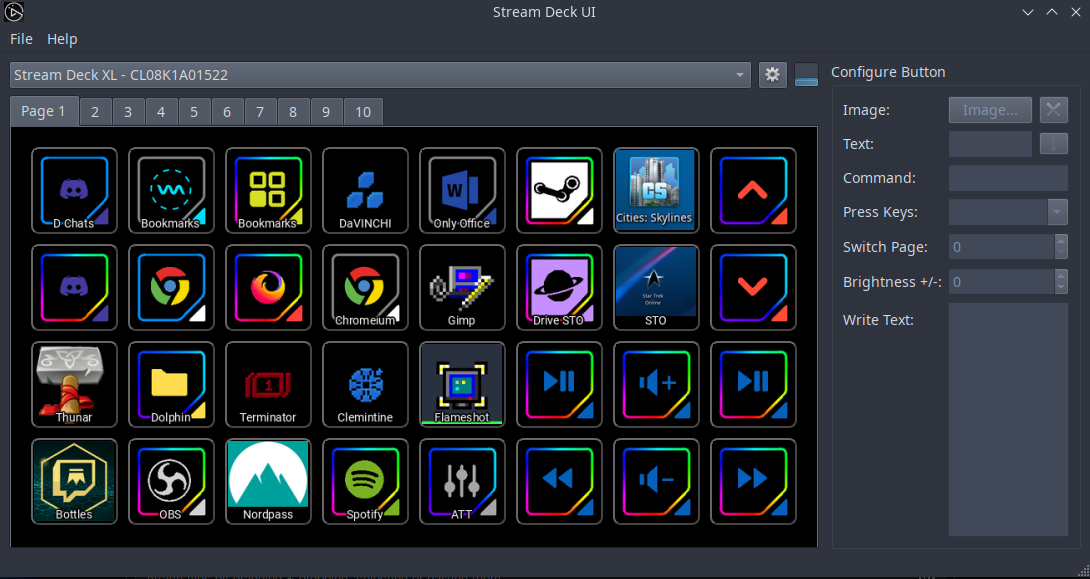This screenshot has height=579, width=1090.
Task: Open the File menu
Action: [20, 39]
